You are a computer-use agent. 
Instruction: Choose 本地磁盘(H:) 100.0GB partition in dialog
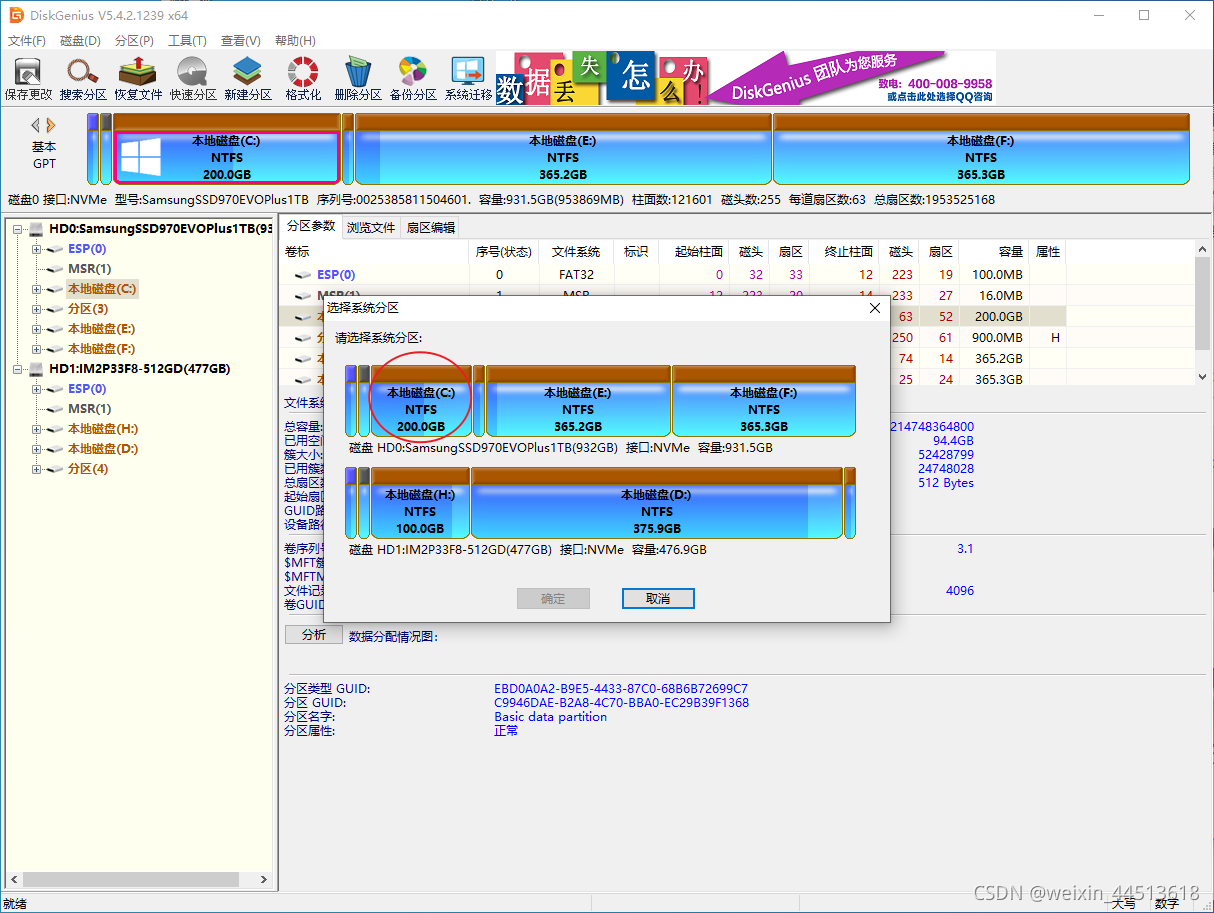[x=420, y=503]
